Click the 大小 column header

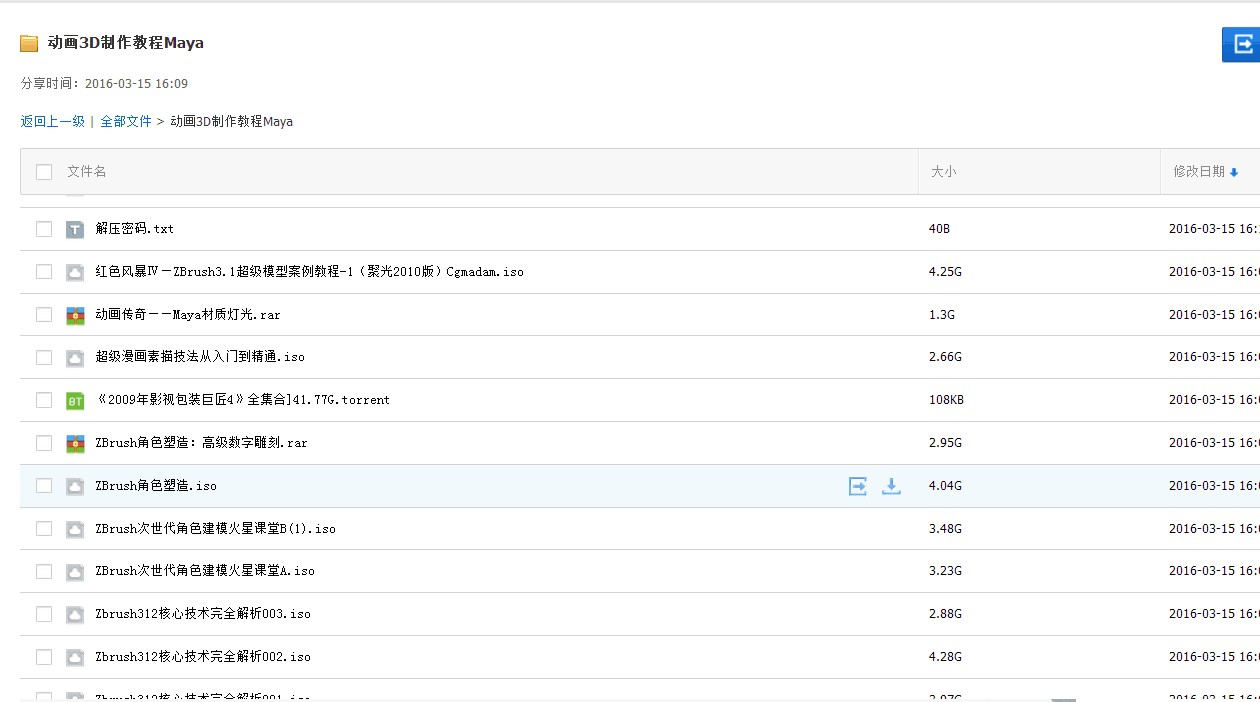pyautogui.click(x=943, y=172)
